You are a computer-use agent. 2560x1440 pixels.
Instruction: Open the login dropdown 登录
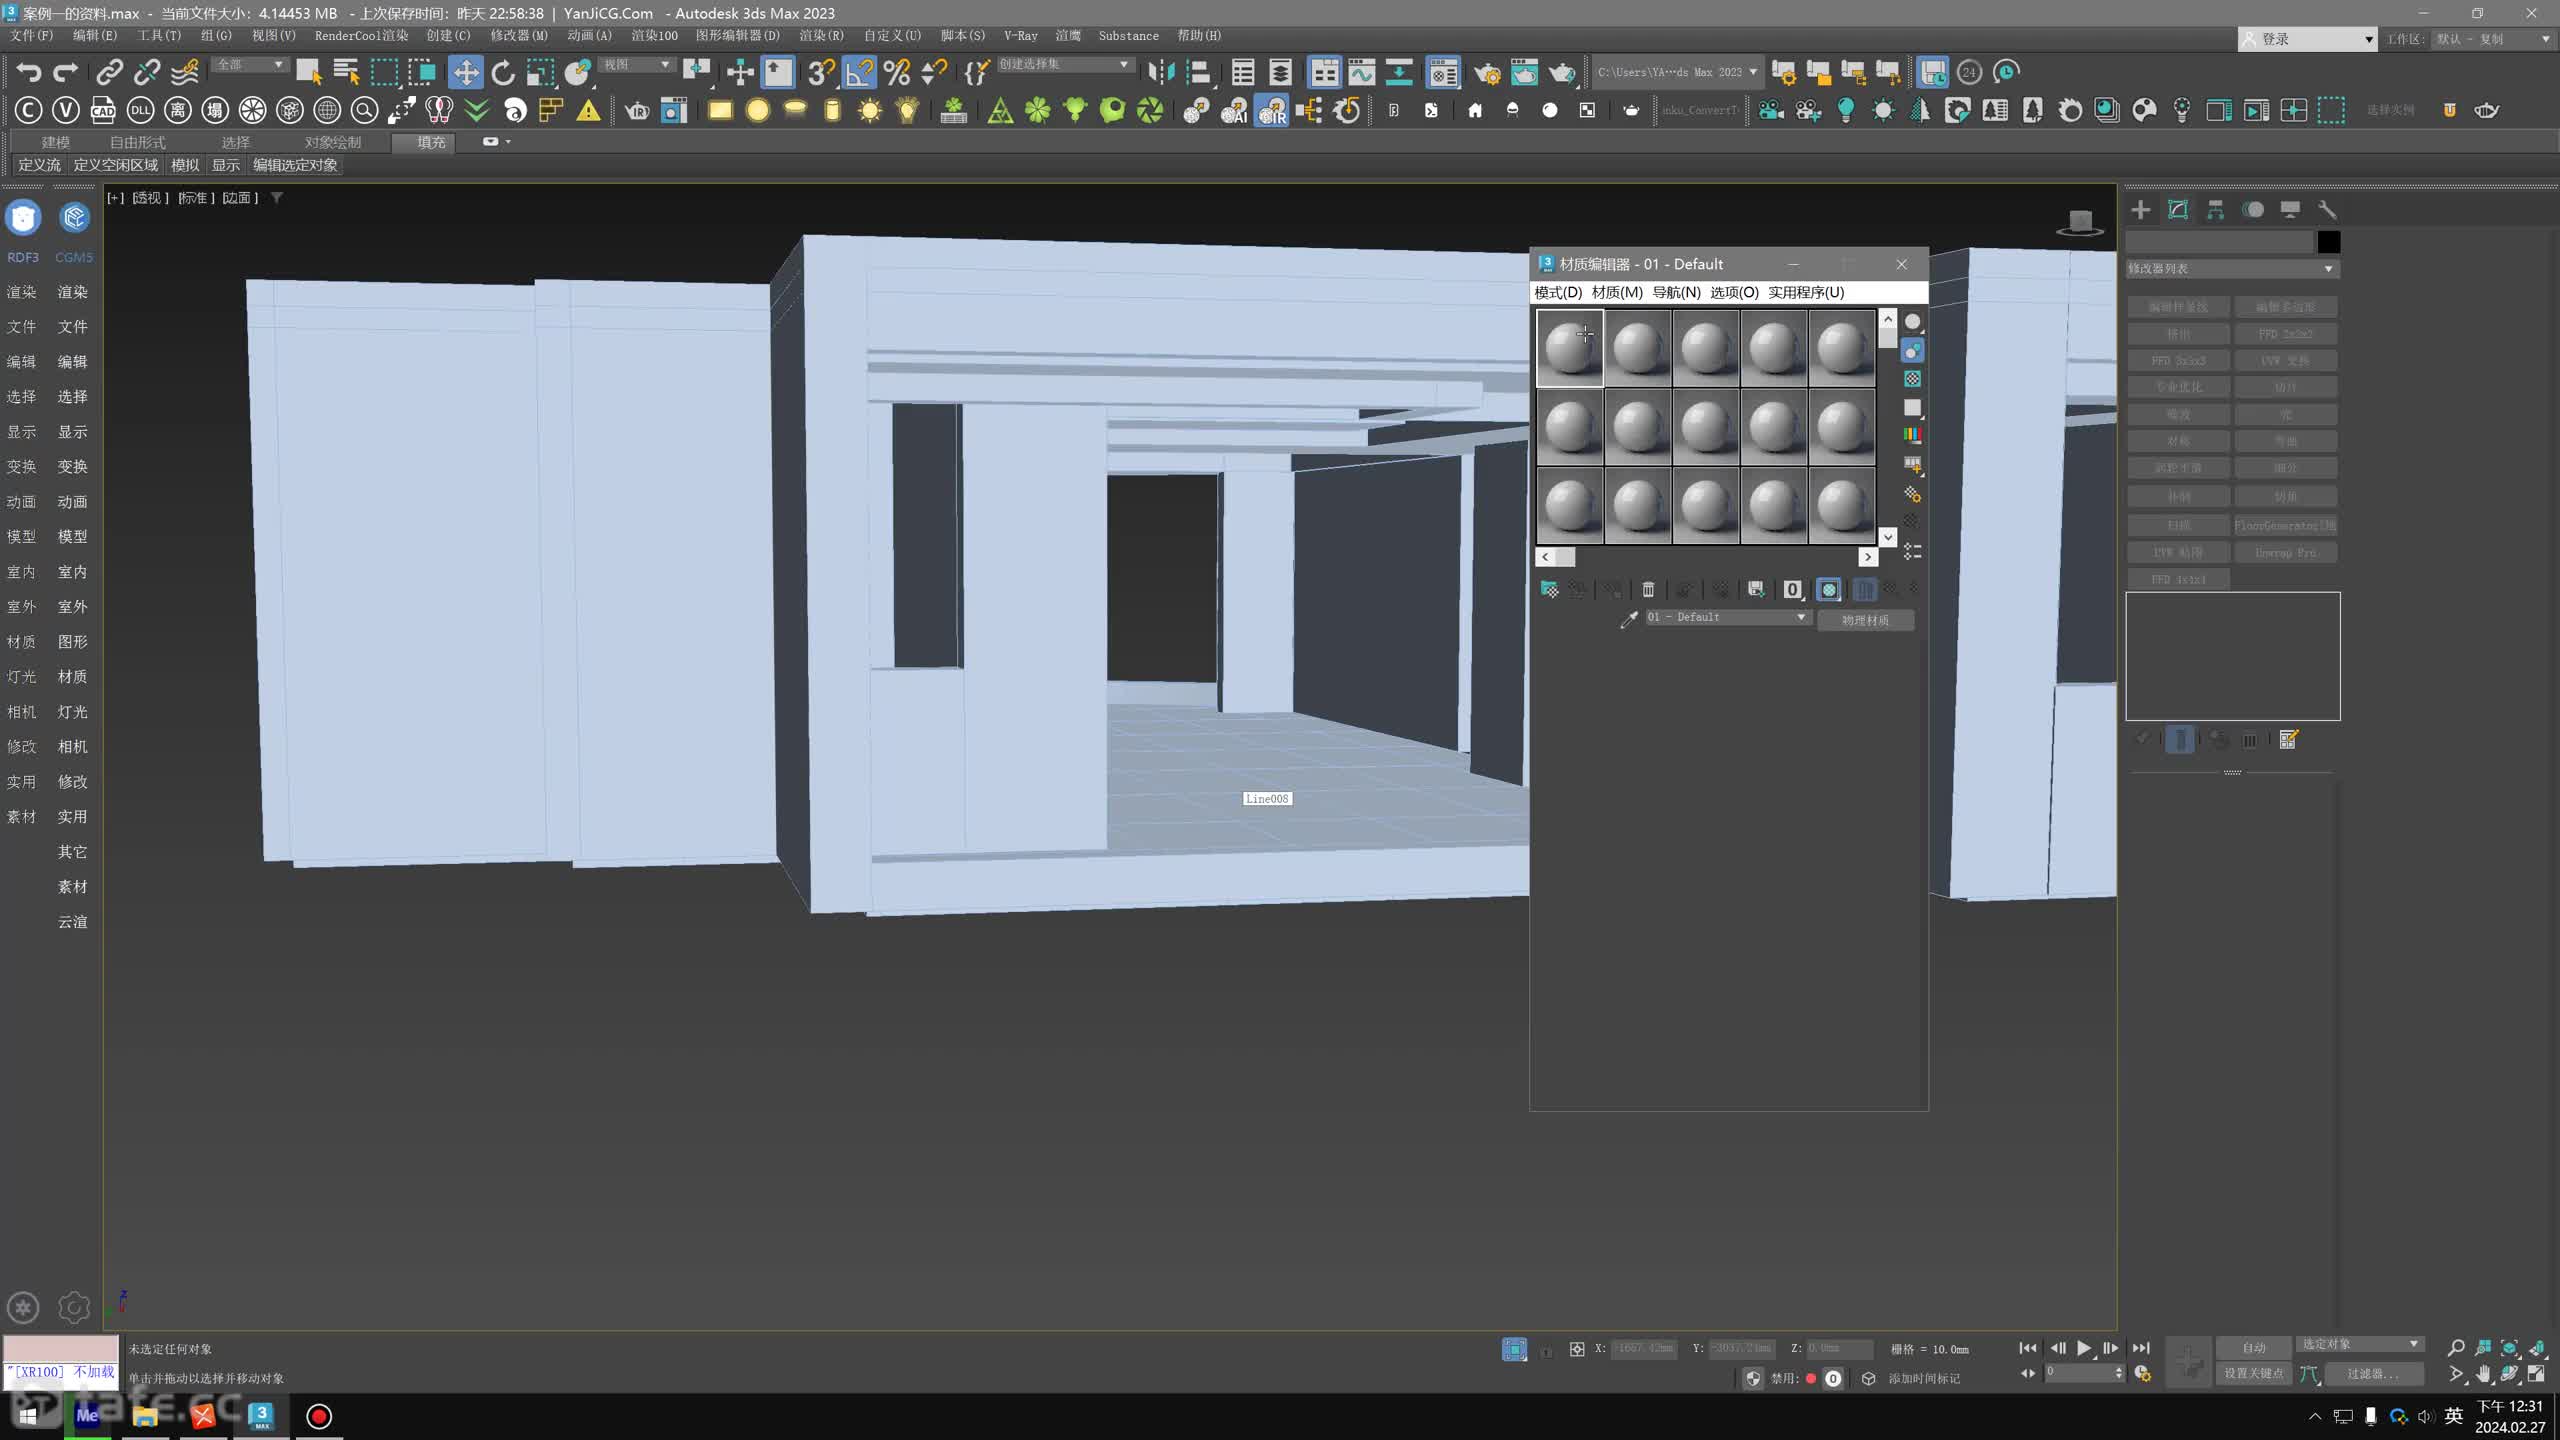(2308, 39)
